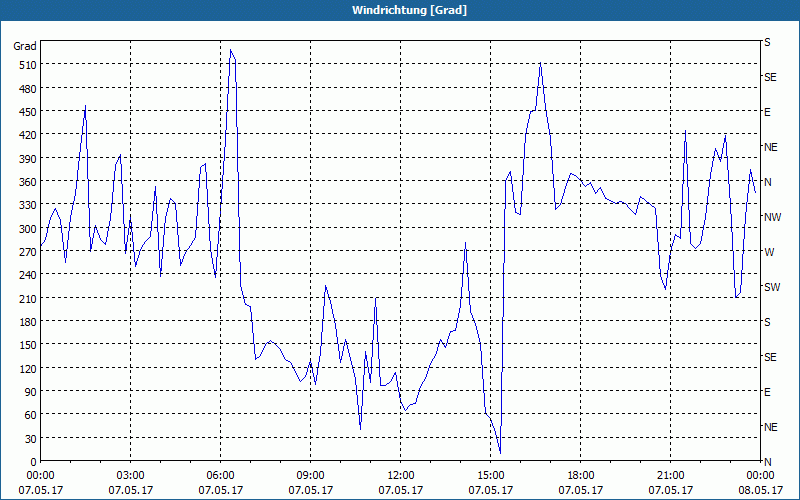Image resolution: width=800 pixels, height=500 pixels.
Task: Click the 15:00 time label
Action: tap(491, 476)
